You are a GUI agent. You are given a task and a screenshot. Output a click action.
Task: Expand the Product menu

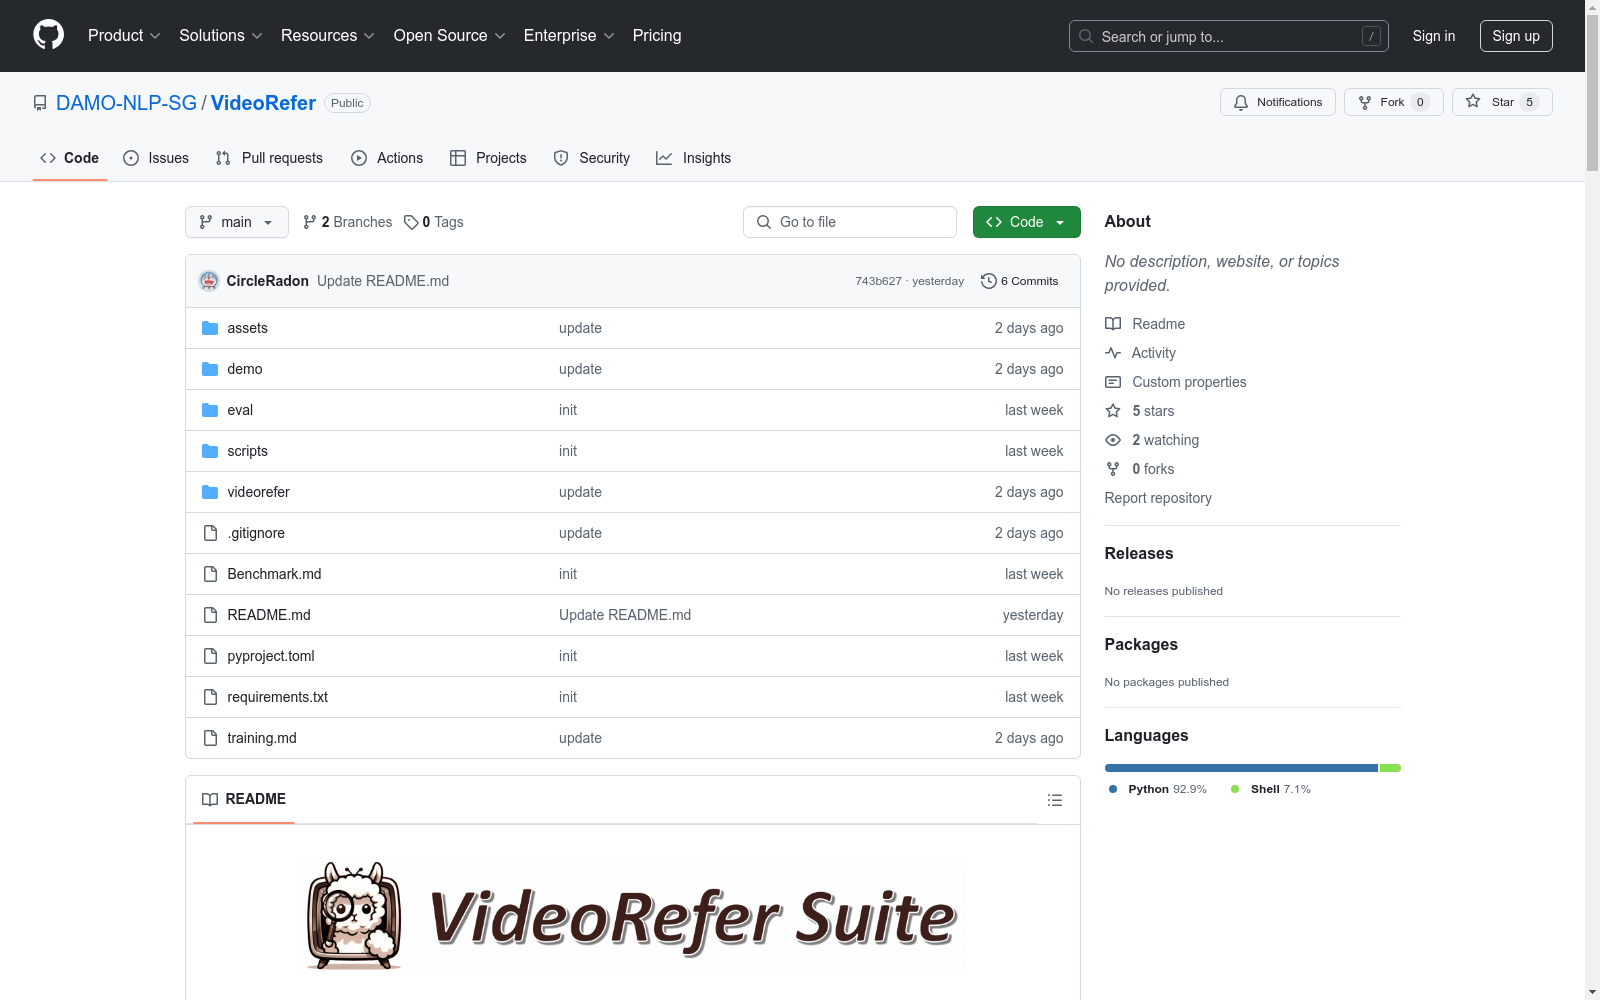pos(124,36)
